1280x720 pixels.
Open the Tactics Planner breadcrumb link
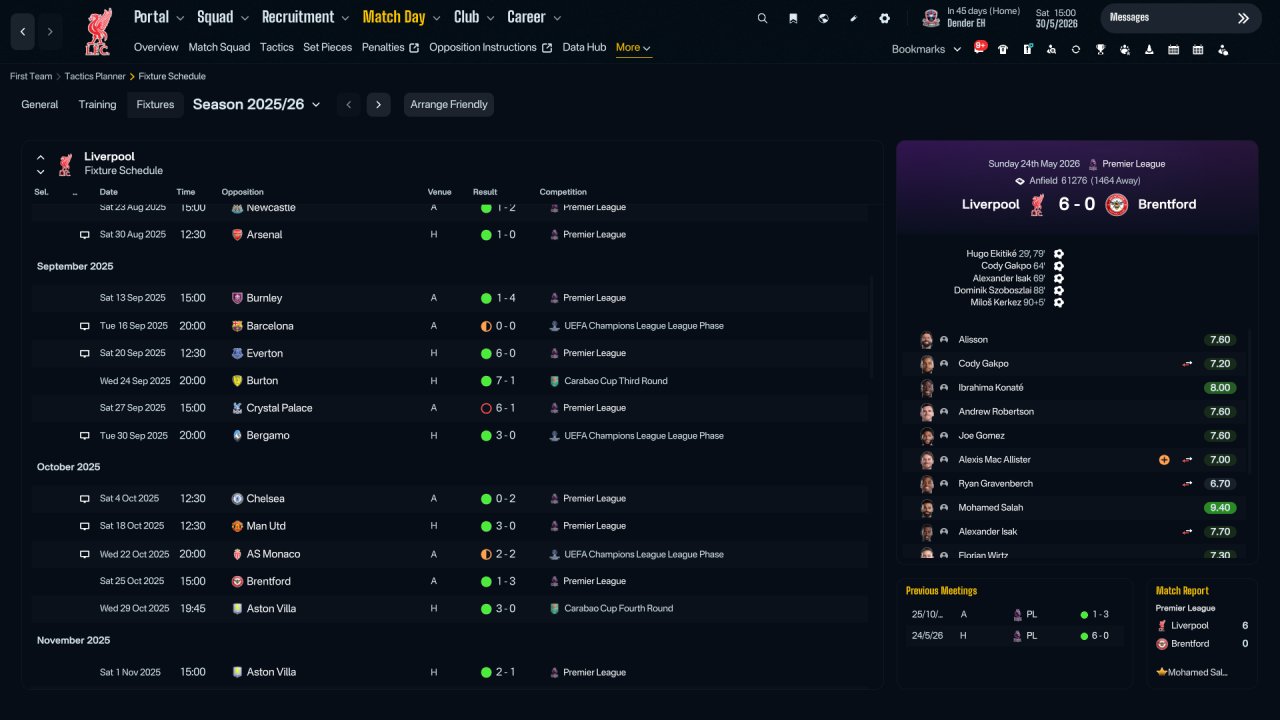[95, 76]
